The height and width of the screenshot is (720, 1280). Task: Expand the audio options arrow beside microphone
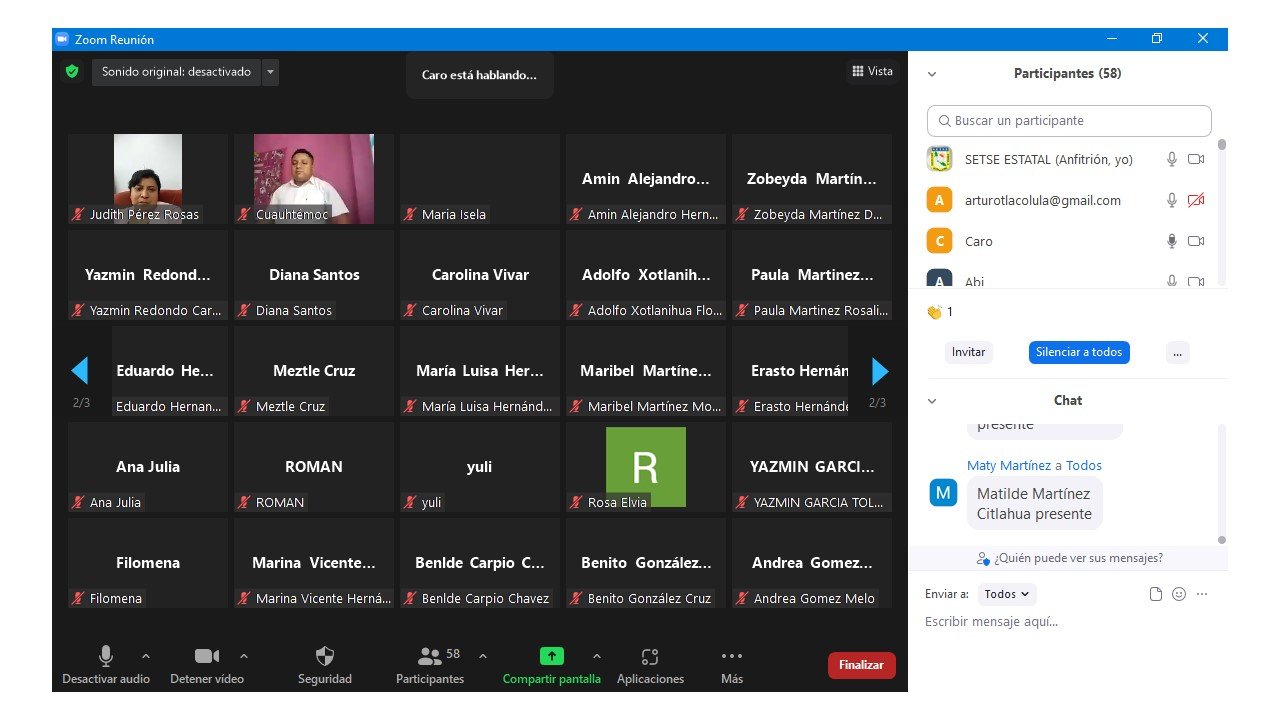click(x=146, y=656)
